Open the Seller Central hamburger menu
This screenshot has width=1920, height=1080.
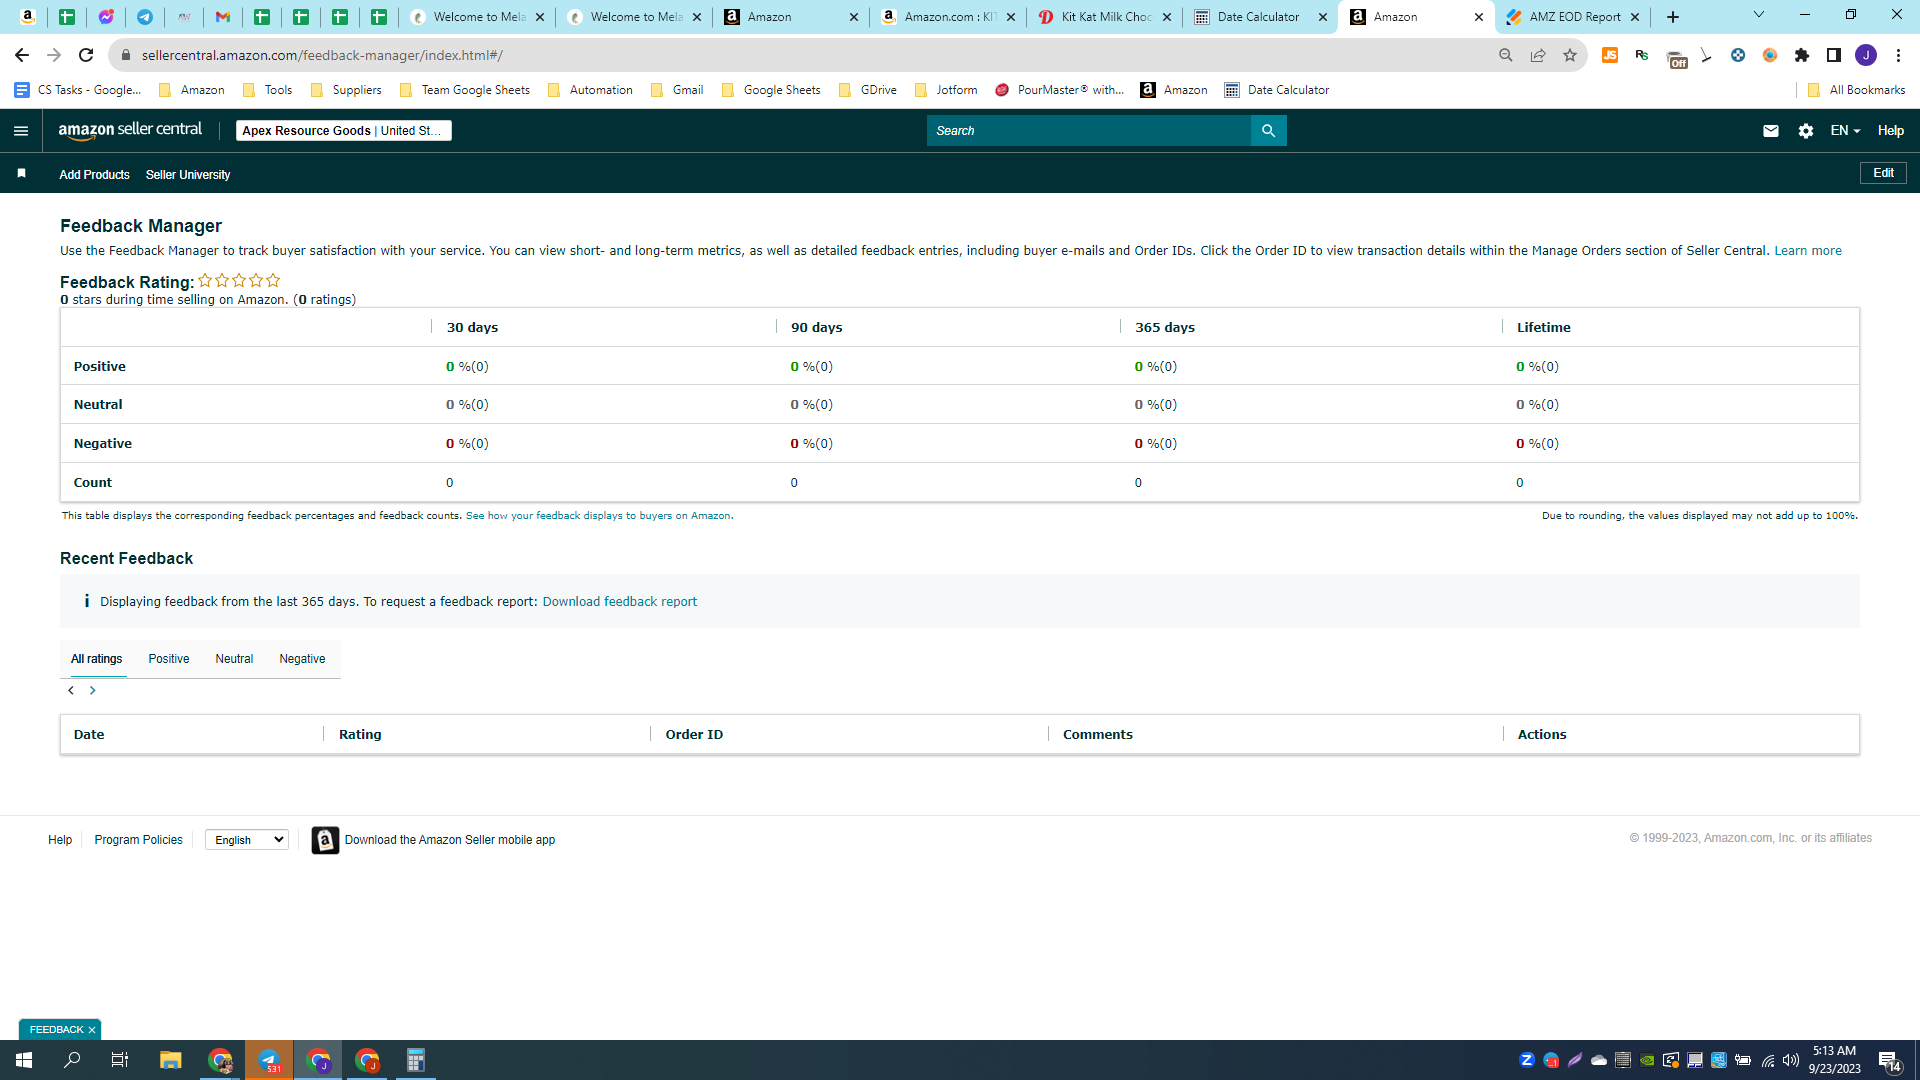(21, 131)
